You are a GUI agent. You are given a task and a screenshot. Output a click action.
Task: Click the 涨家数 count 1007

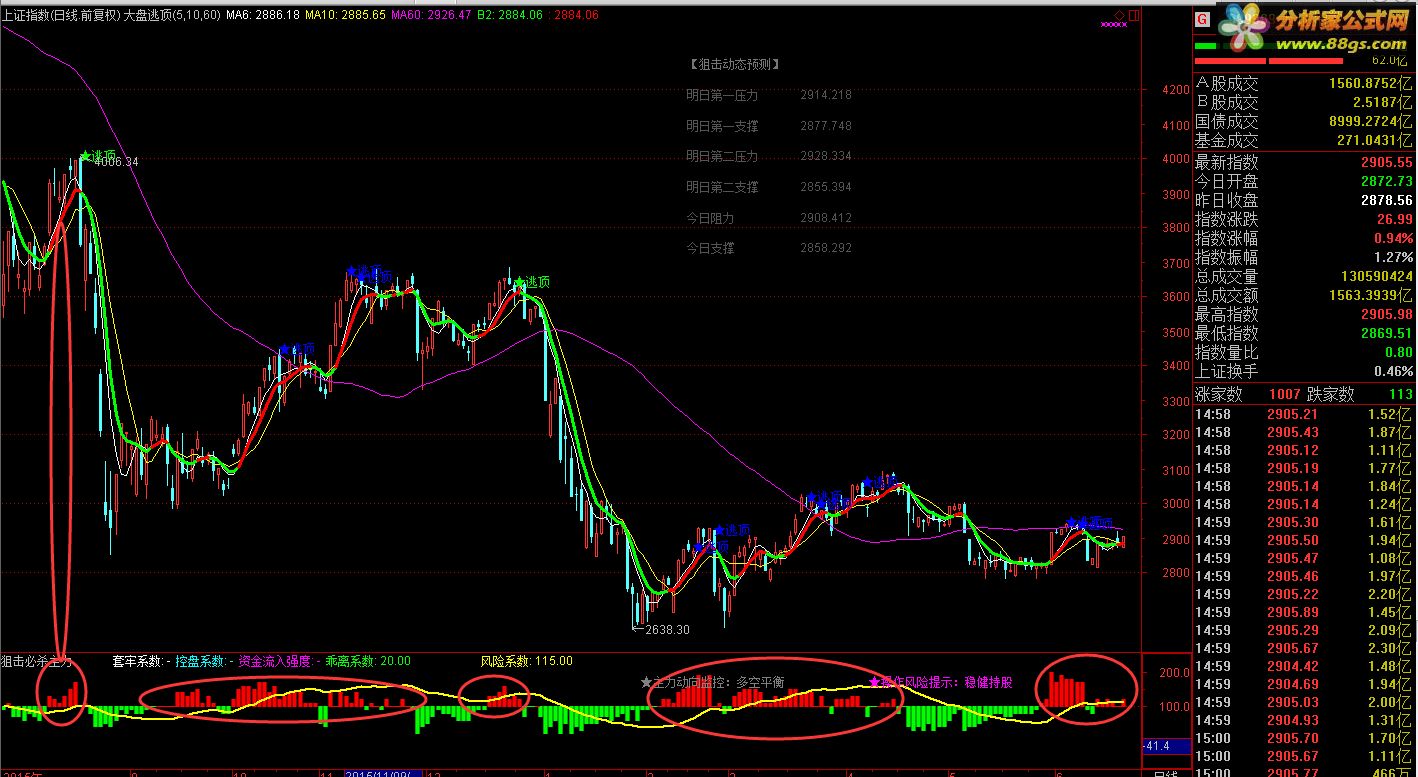(x=1285, y=395)
